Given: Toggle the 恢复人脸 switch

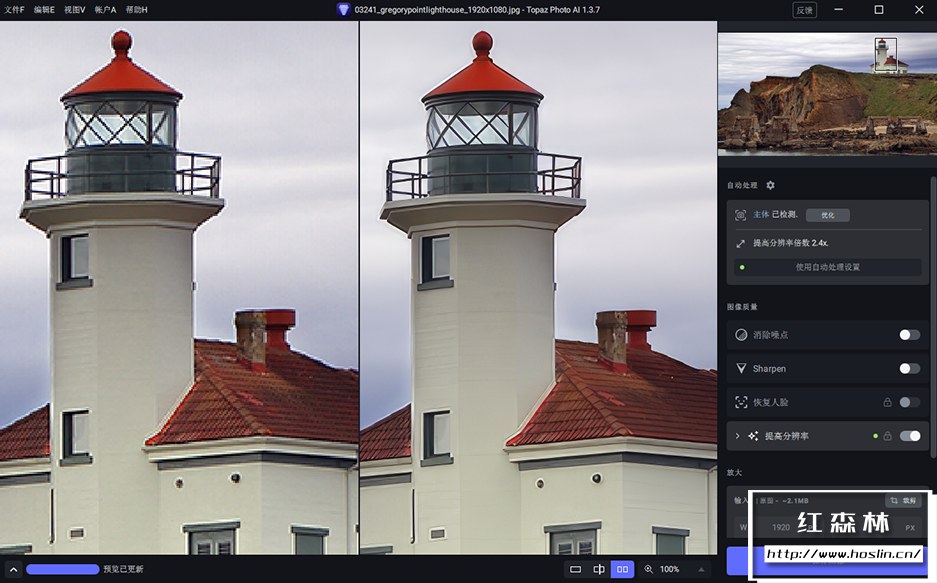Looking at the screenshot, I should click(910, 402).
